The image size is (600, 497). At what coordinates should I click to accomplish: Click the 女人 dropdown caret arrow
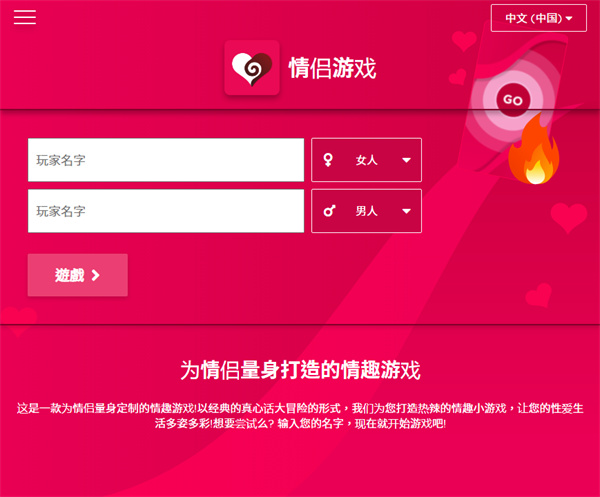406,160
